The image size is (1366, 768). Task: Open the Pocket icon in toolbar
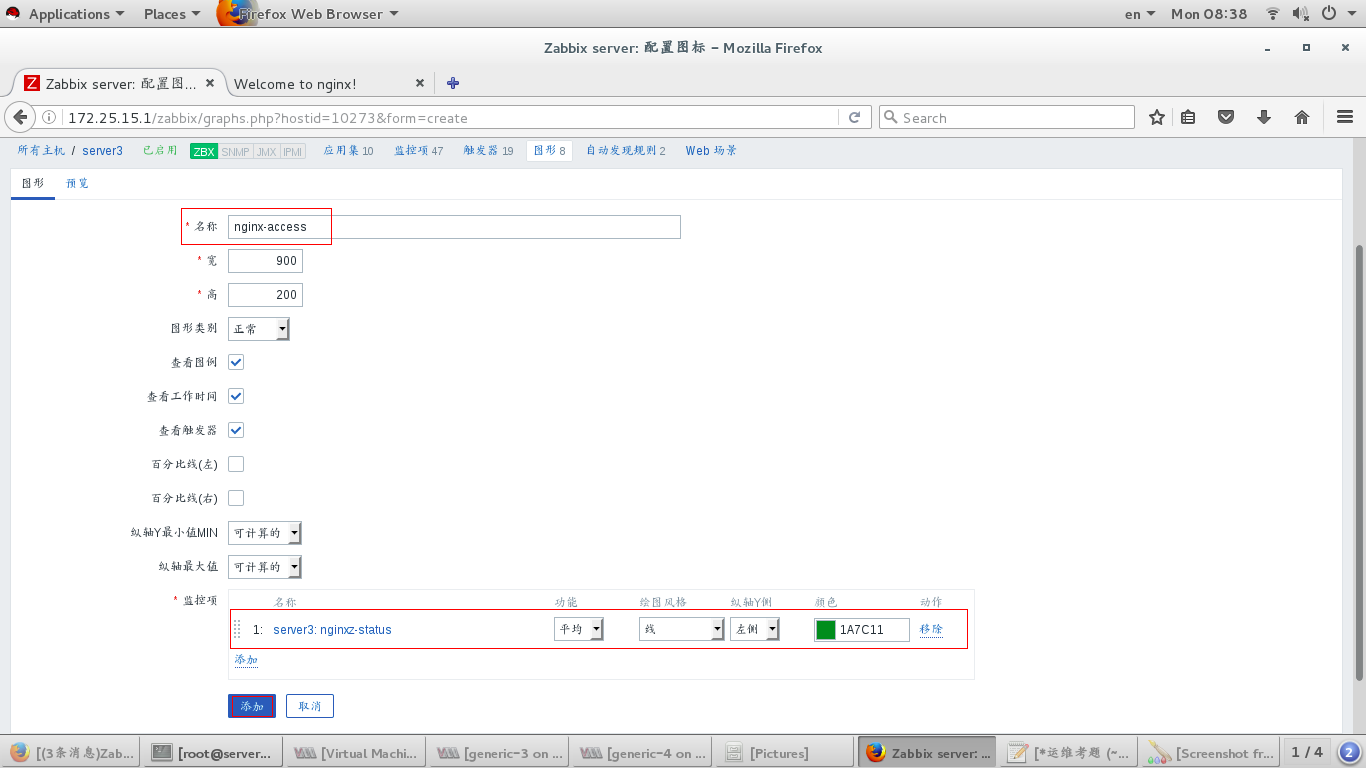coord(1225,117)
